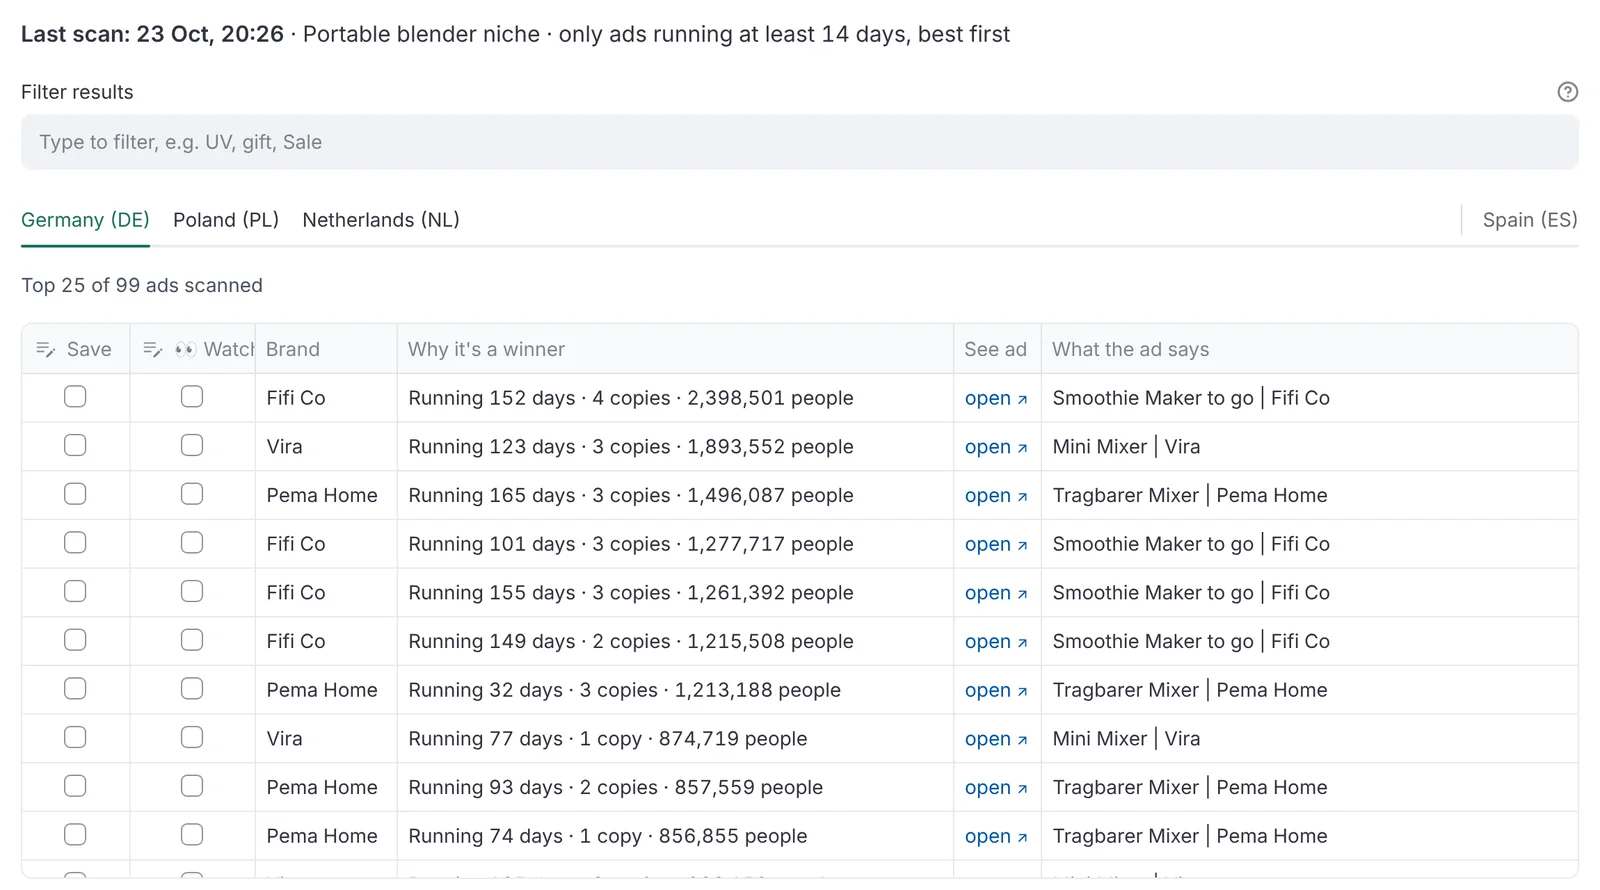This screenshot has width=1600, height=890.
Task: Tick Watch checkbox for Vira 77 days ad
Action: (192, 738)
